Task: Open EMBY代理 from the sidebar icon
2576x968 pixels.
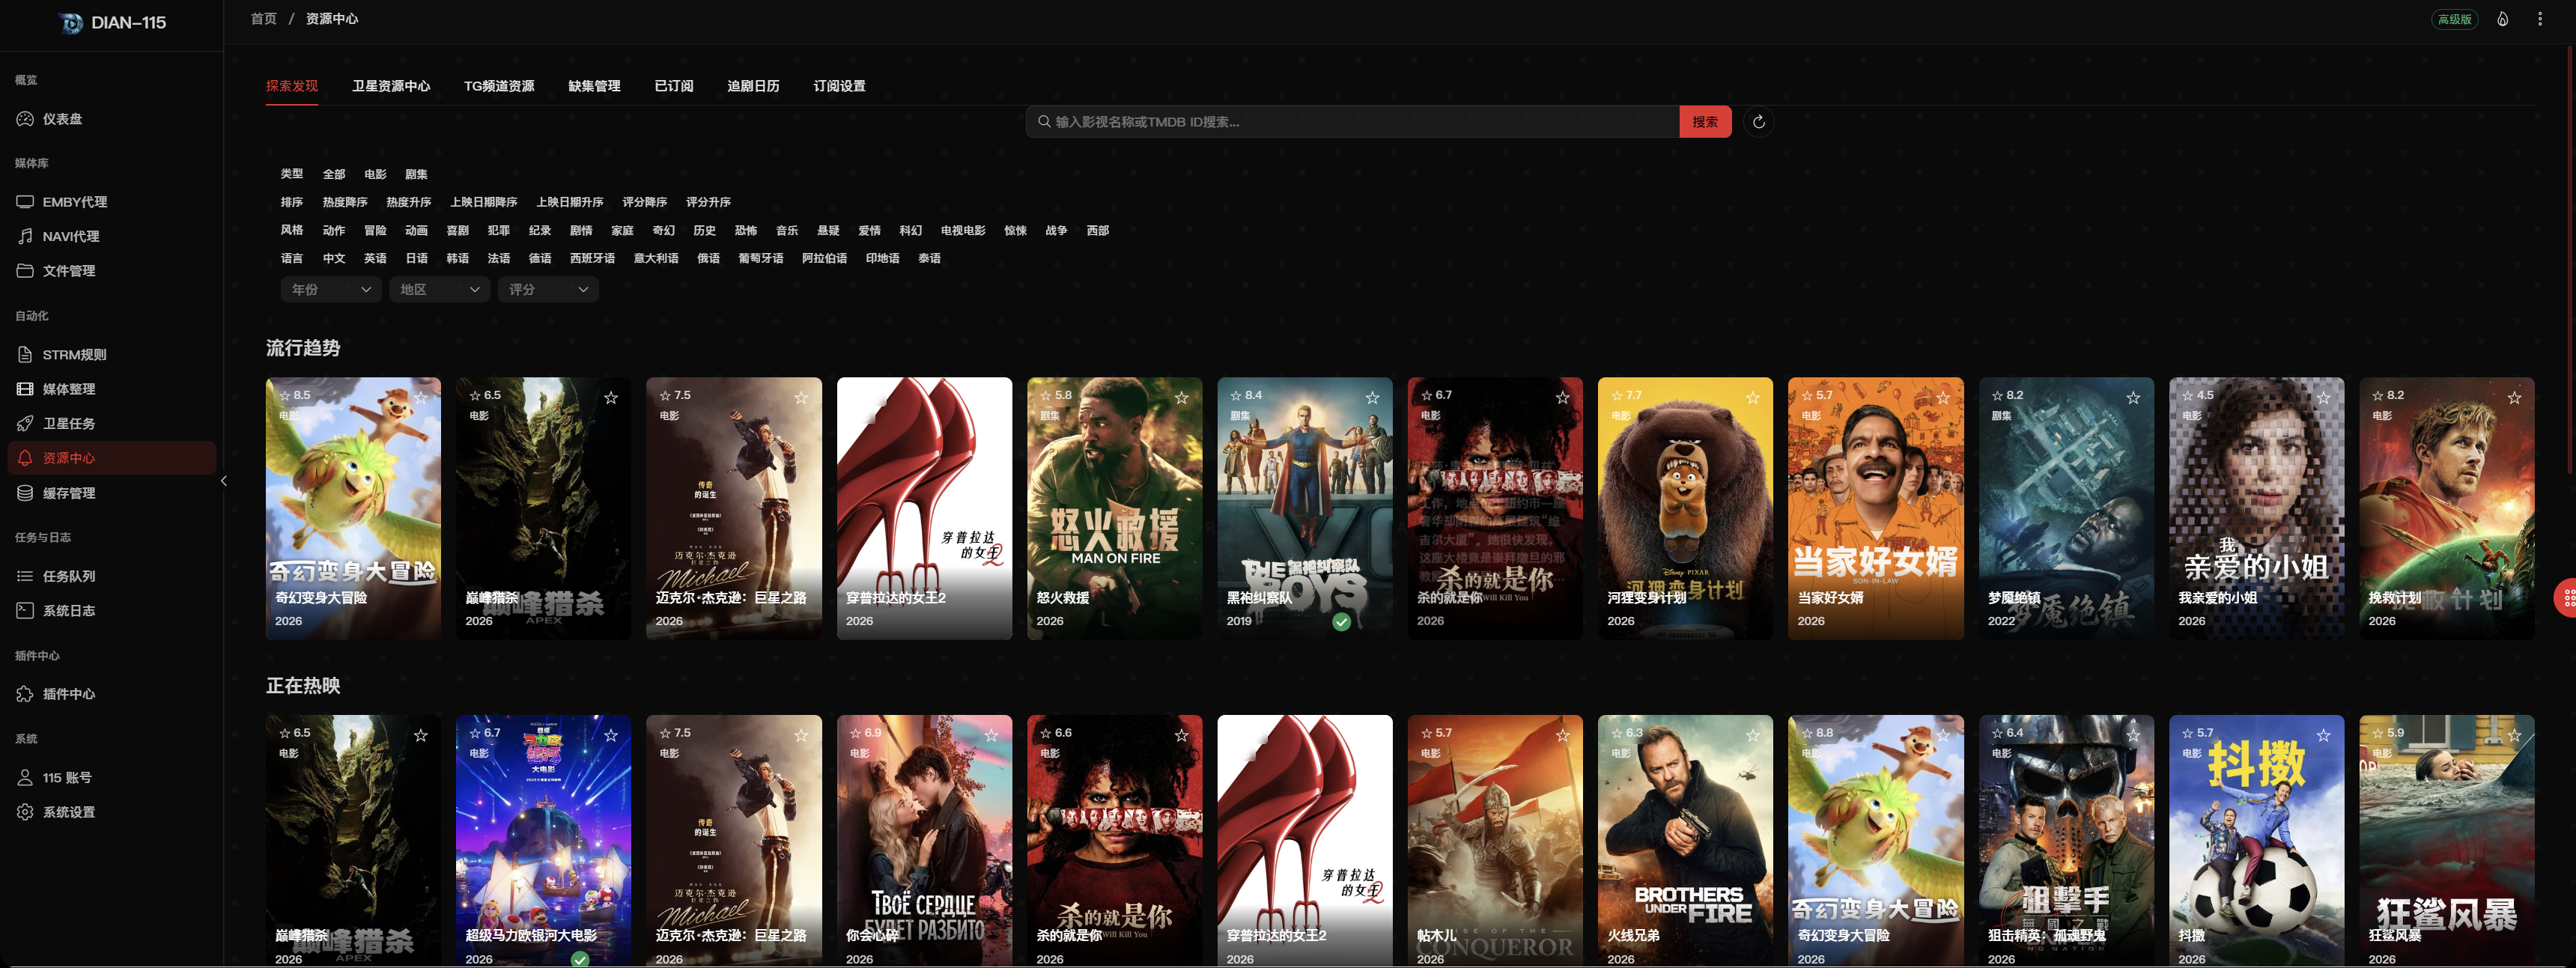Action: click(x=25, y=202)
